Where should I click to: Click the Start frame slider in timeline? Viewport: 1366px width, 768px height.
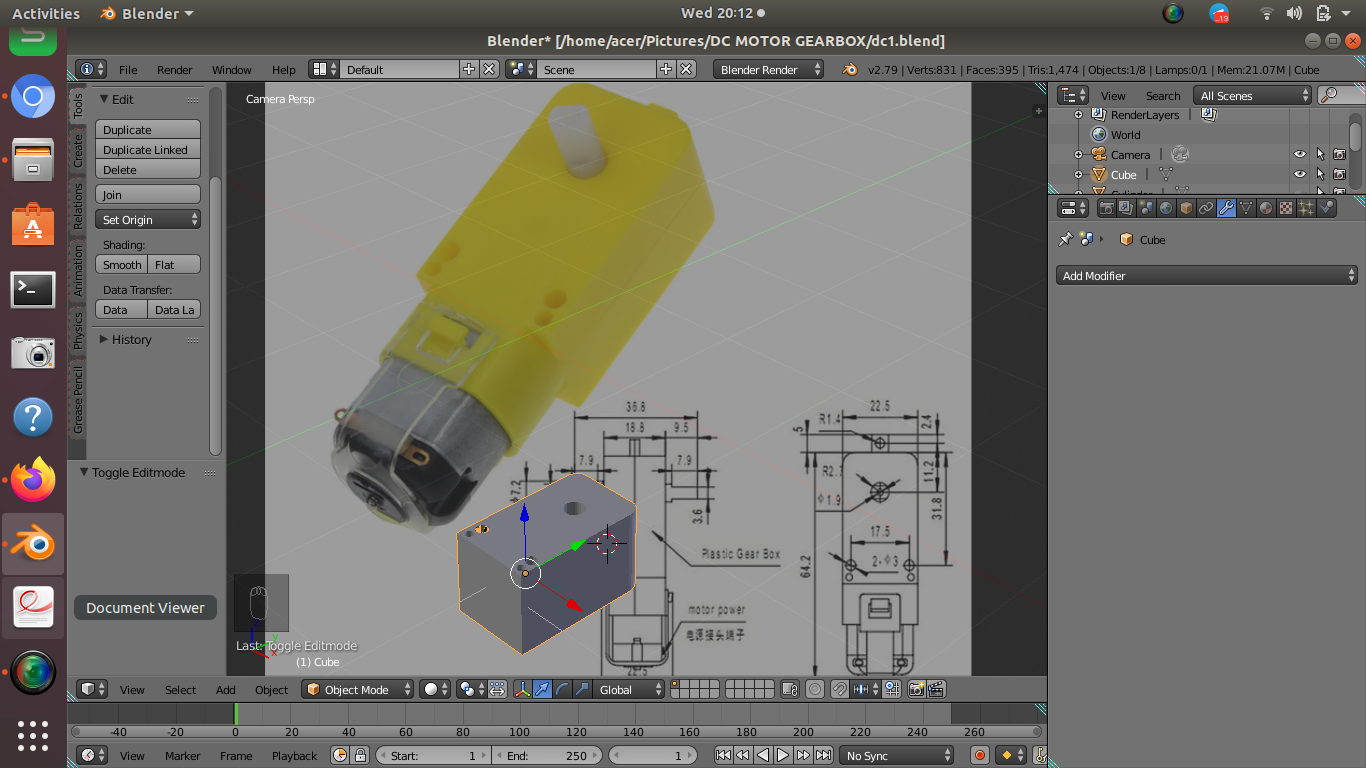[x=432, y=755]
